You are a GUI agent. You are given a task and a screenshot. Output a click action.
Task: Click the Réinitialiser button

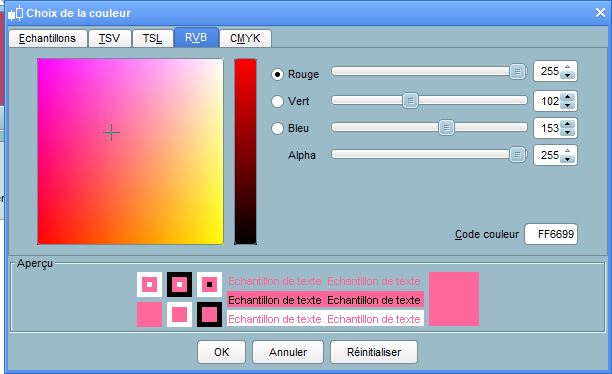coord(374,352)
